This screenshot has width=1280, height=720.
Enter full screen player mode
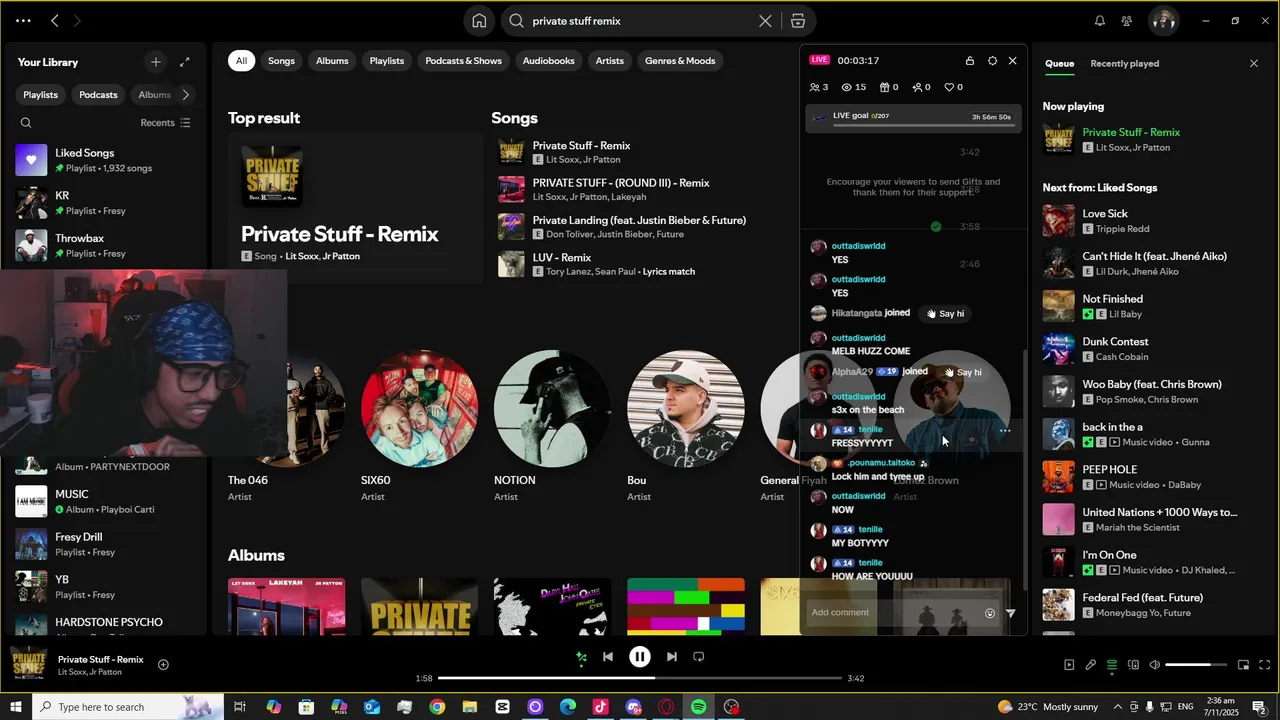[1265, 665]
